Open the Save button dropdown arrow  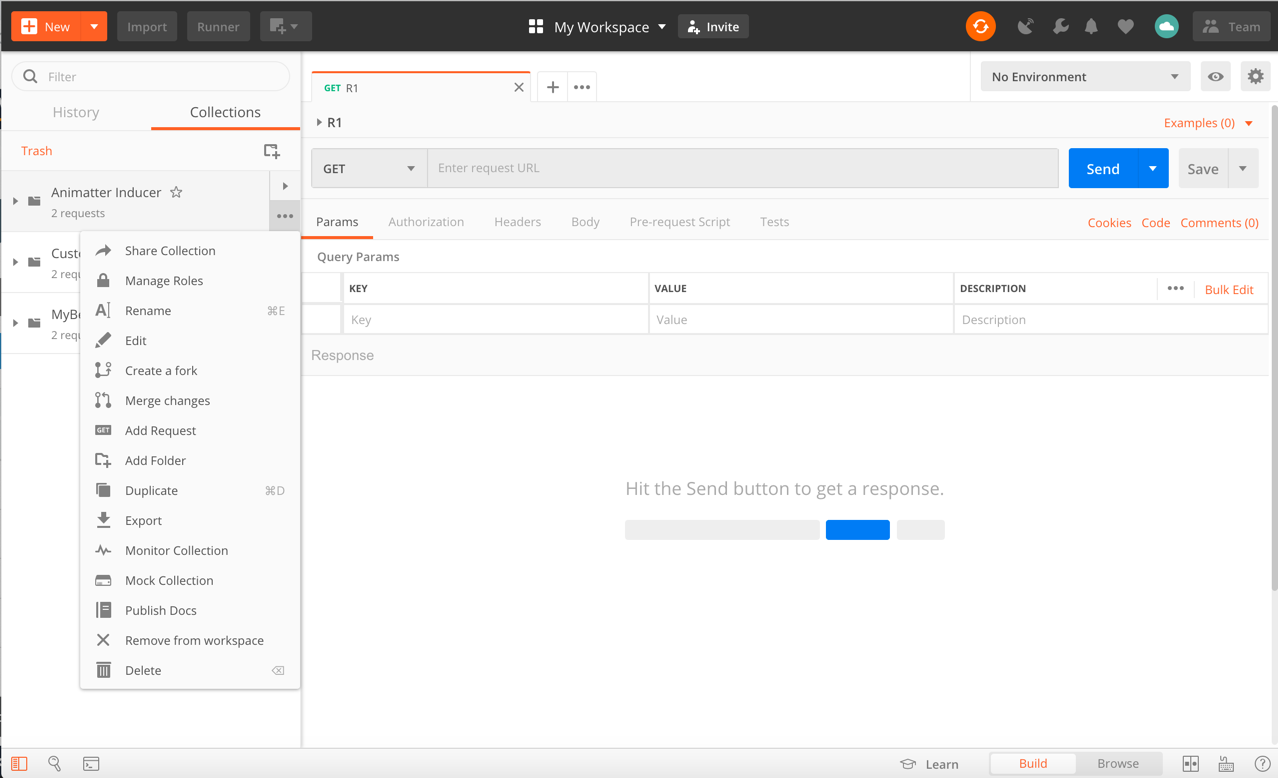pos(1243,168)
